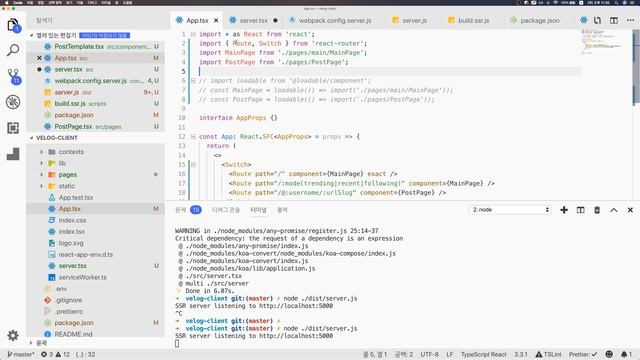This screenshot has width=640, height=360.
Task: Click errors and warnings count in status bar
Action: pos(55,354)
